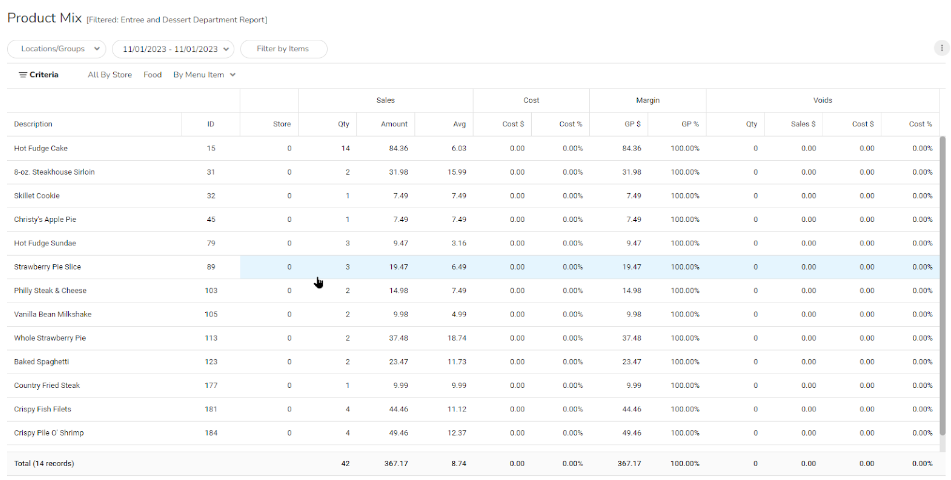The height and width of the screenshot is (480, 951).
Task: Click the Crispy Fish Filets link
Action: (42, 408)
